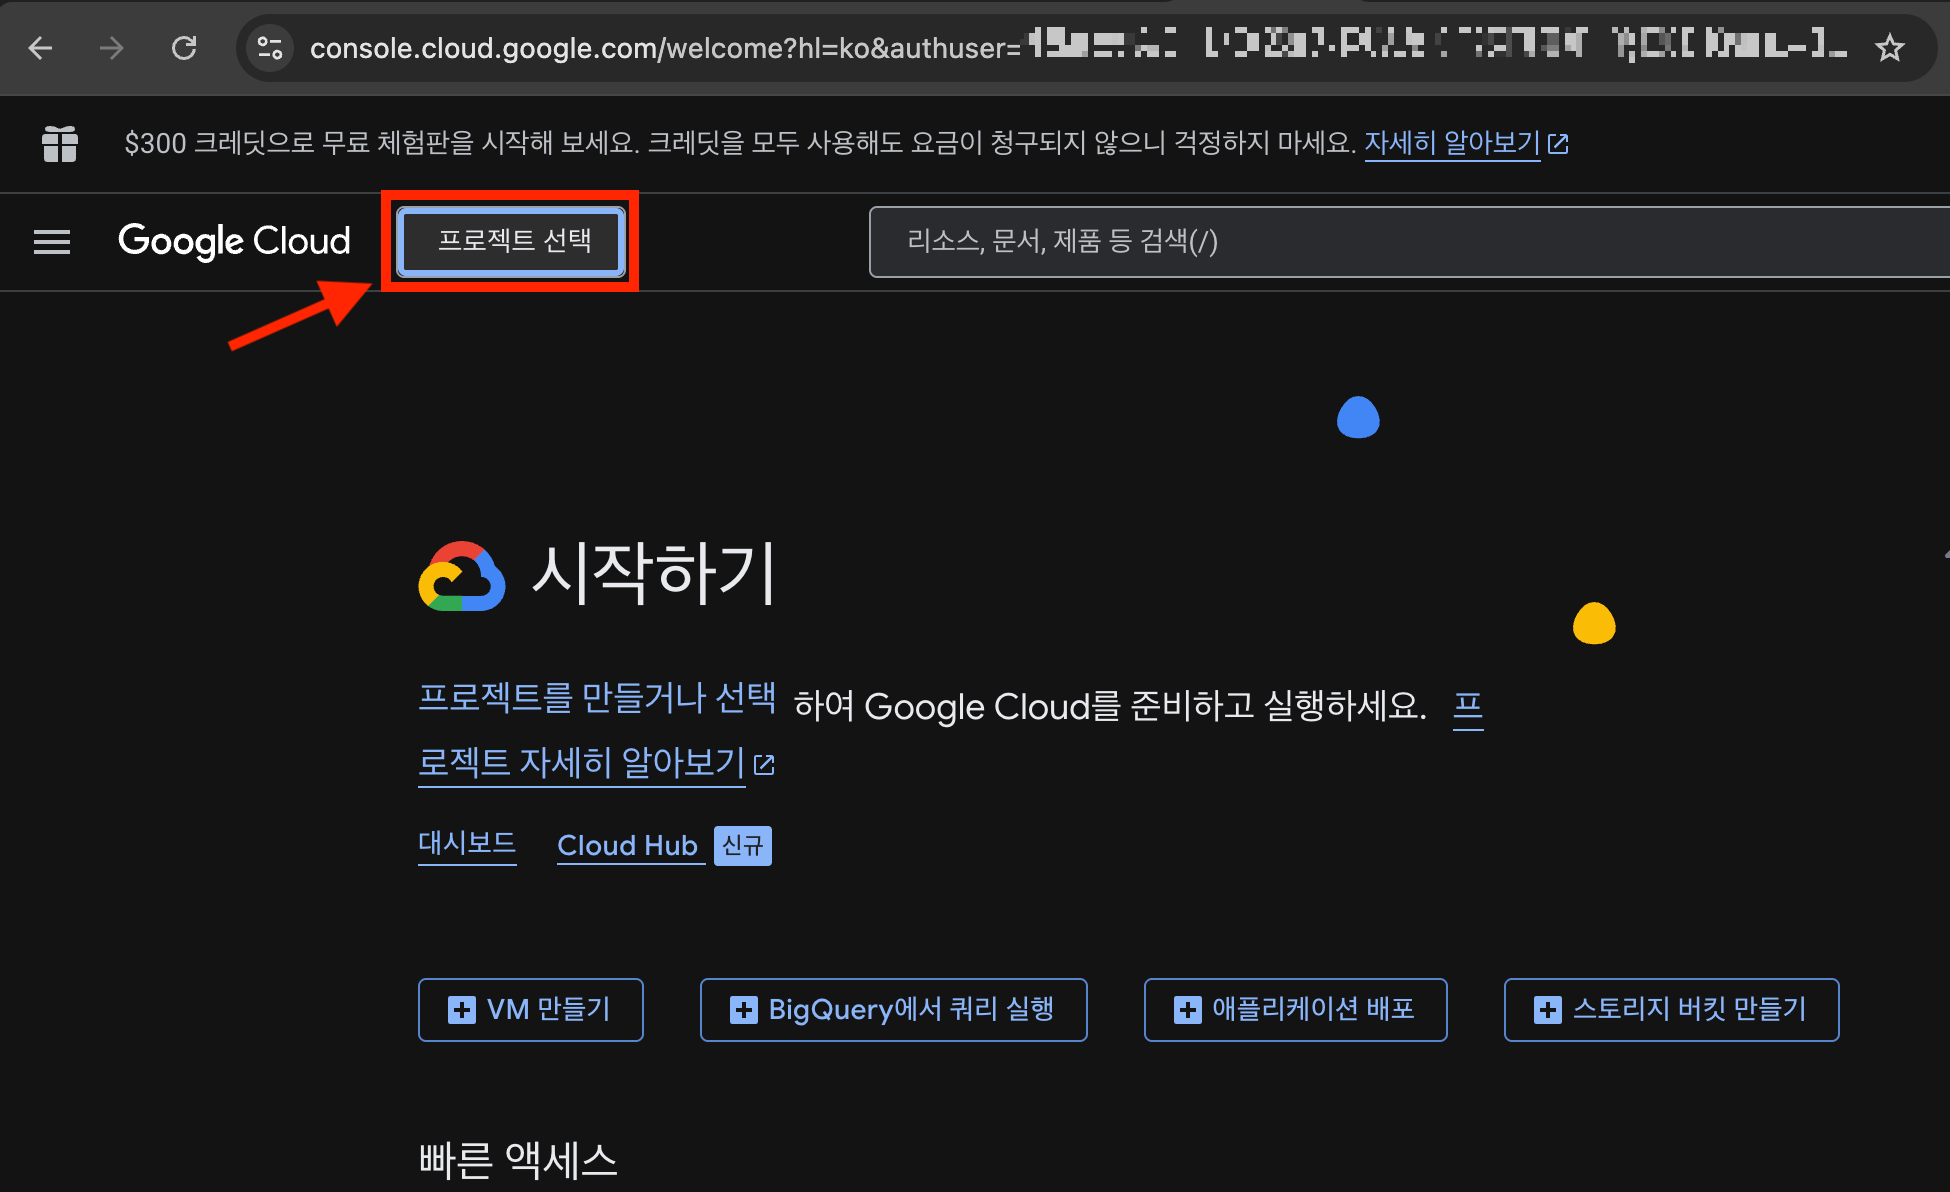
Task: Click BigQuery에서 쿼리 실행 button
Action: 893,1010
